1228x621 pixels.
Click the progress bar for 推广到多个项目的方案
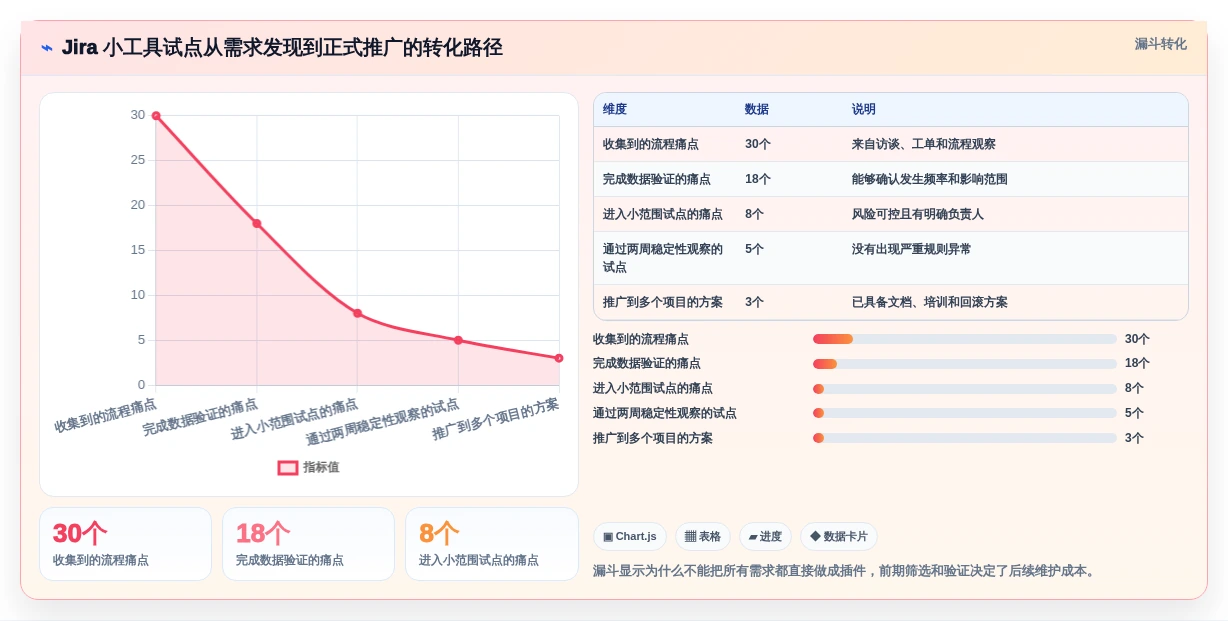965,438
